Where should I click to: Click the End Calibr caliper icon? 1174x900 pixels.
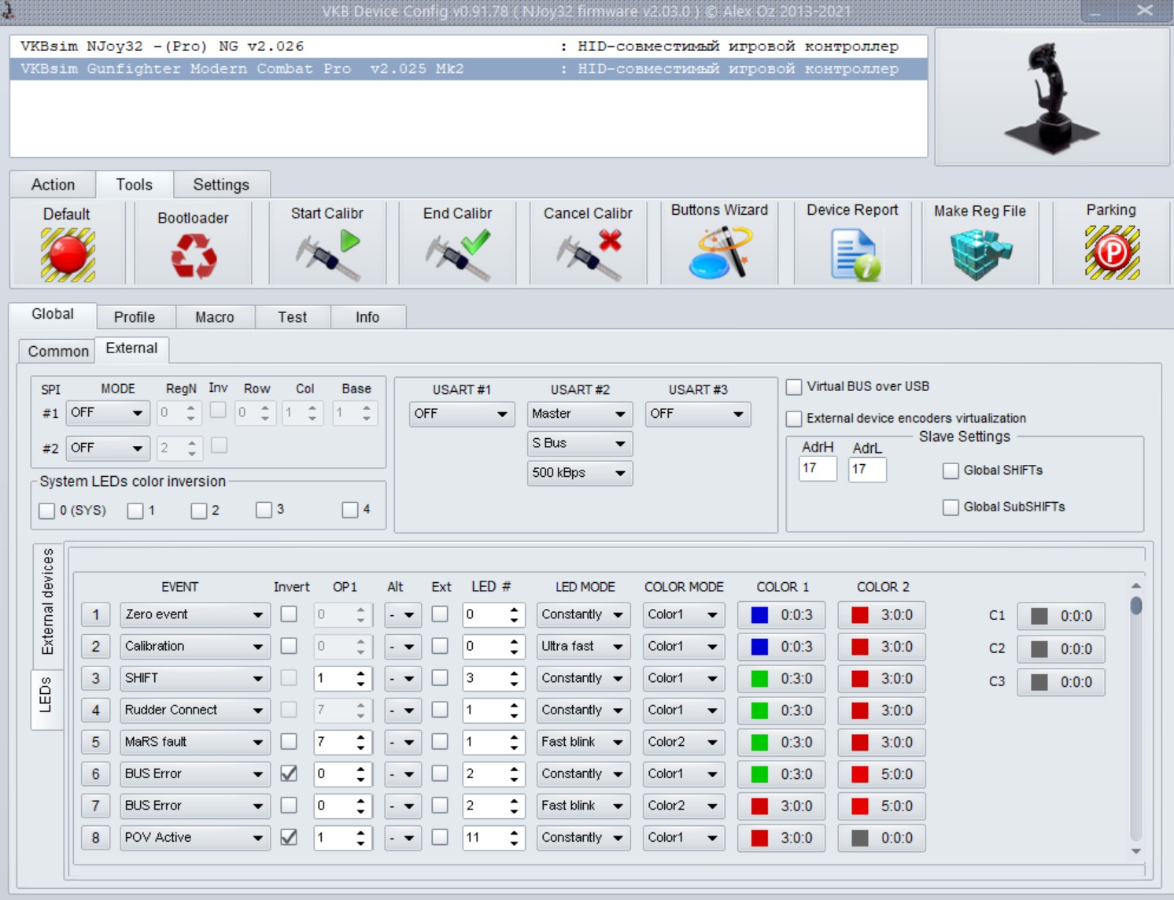pos(457,254)
